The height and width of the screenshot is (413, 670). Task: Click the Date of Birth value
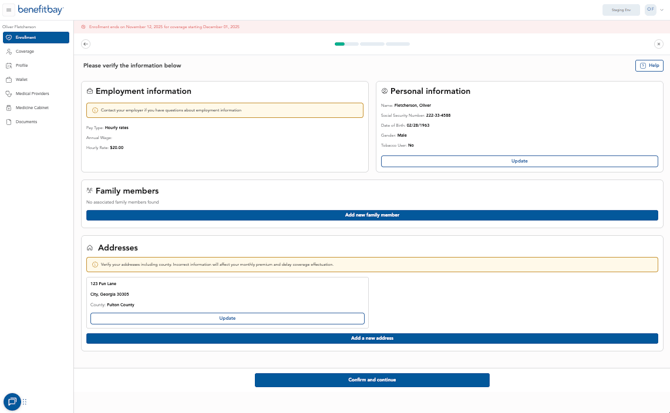[x=418, y=126]
